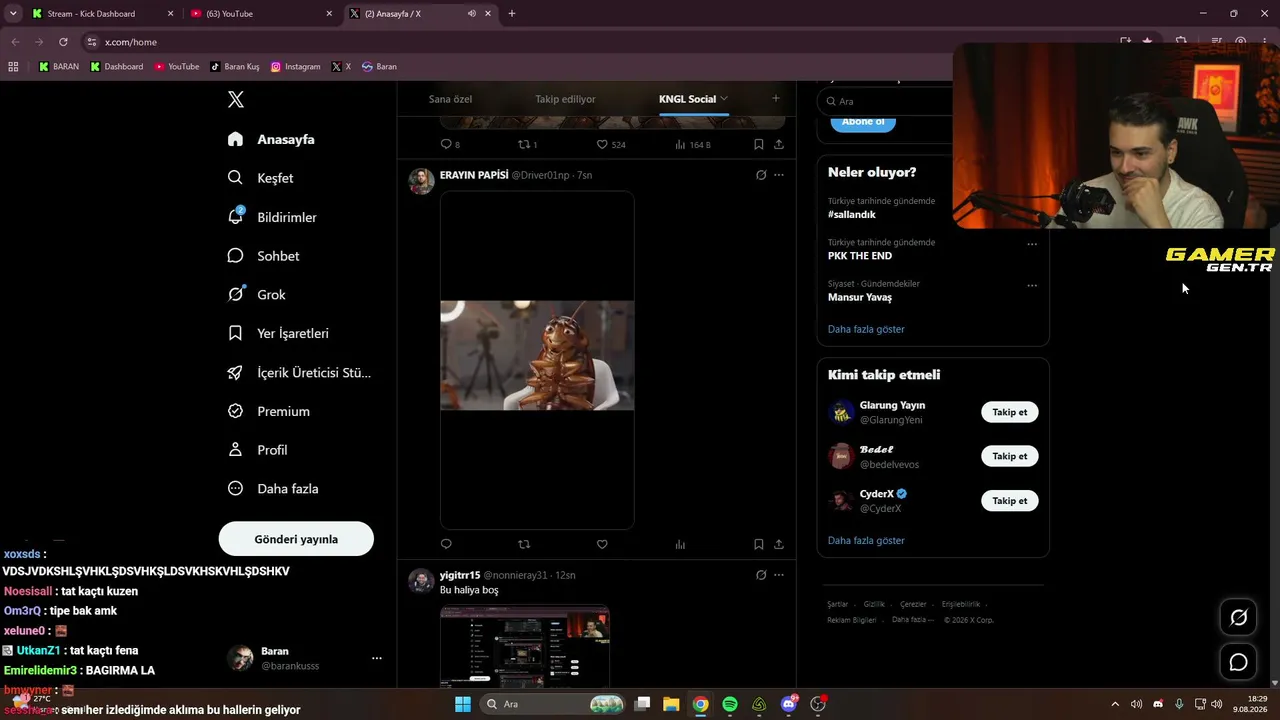This screenshot has width=1280, height=720.
Task: Open File Explorer from the taskbar
Action: (671, 704)
